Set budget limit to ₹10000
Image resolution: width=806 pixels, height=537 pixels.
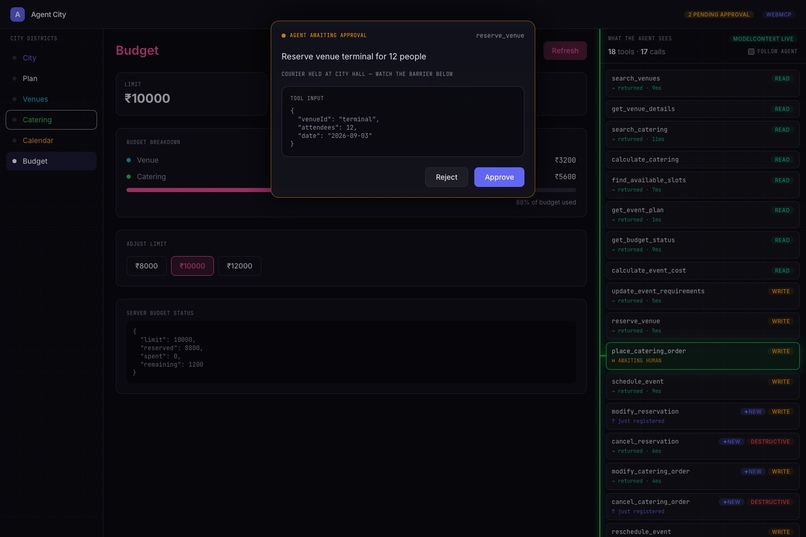tap(192, 266)
